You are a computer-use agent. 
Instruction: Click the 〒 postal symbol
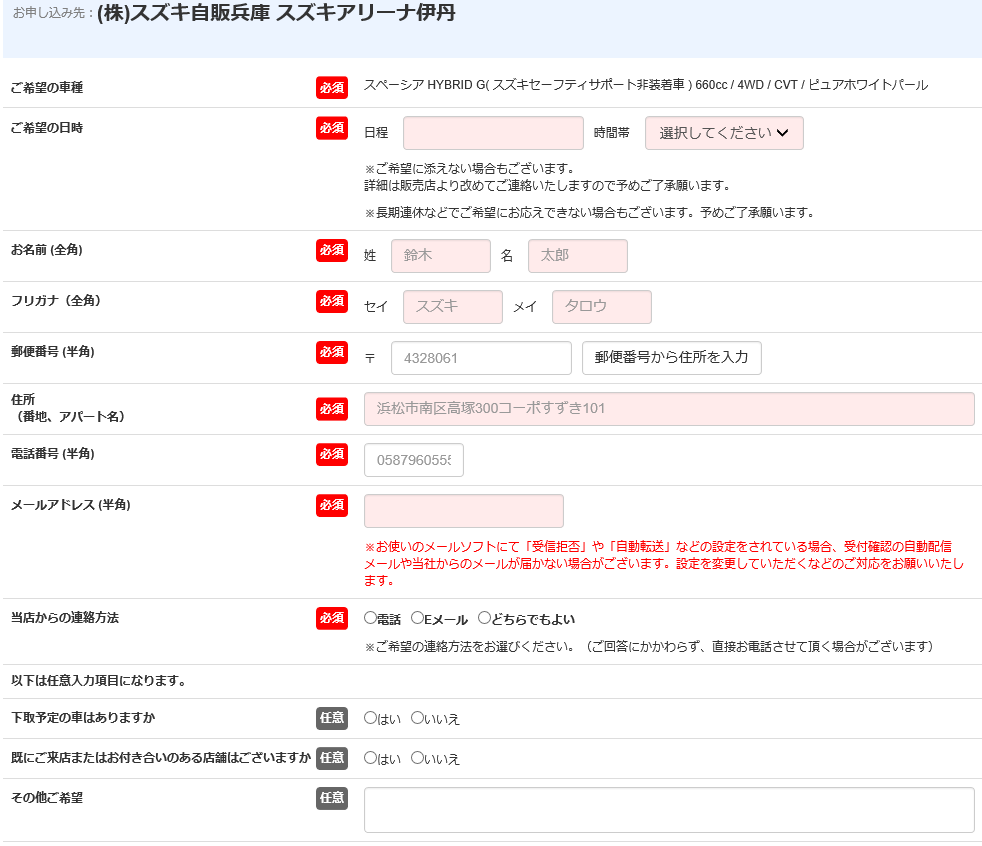tap(370, 358)
